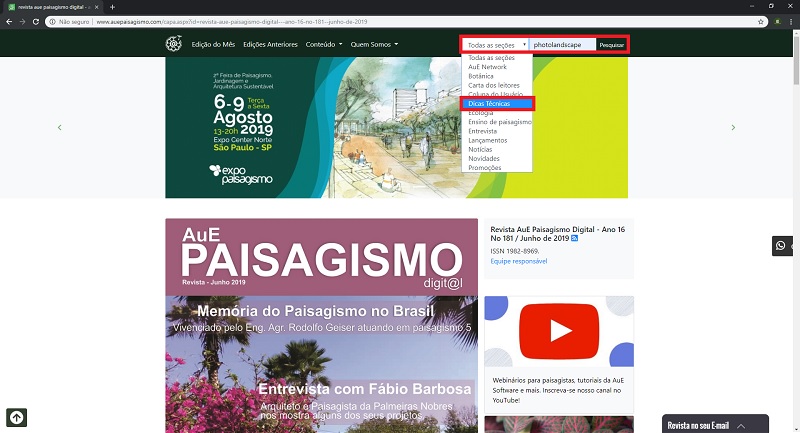
Task: Open the RSS feed icon beside Junho de 2019
Action: pos(574,238)
